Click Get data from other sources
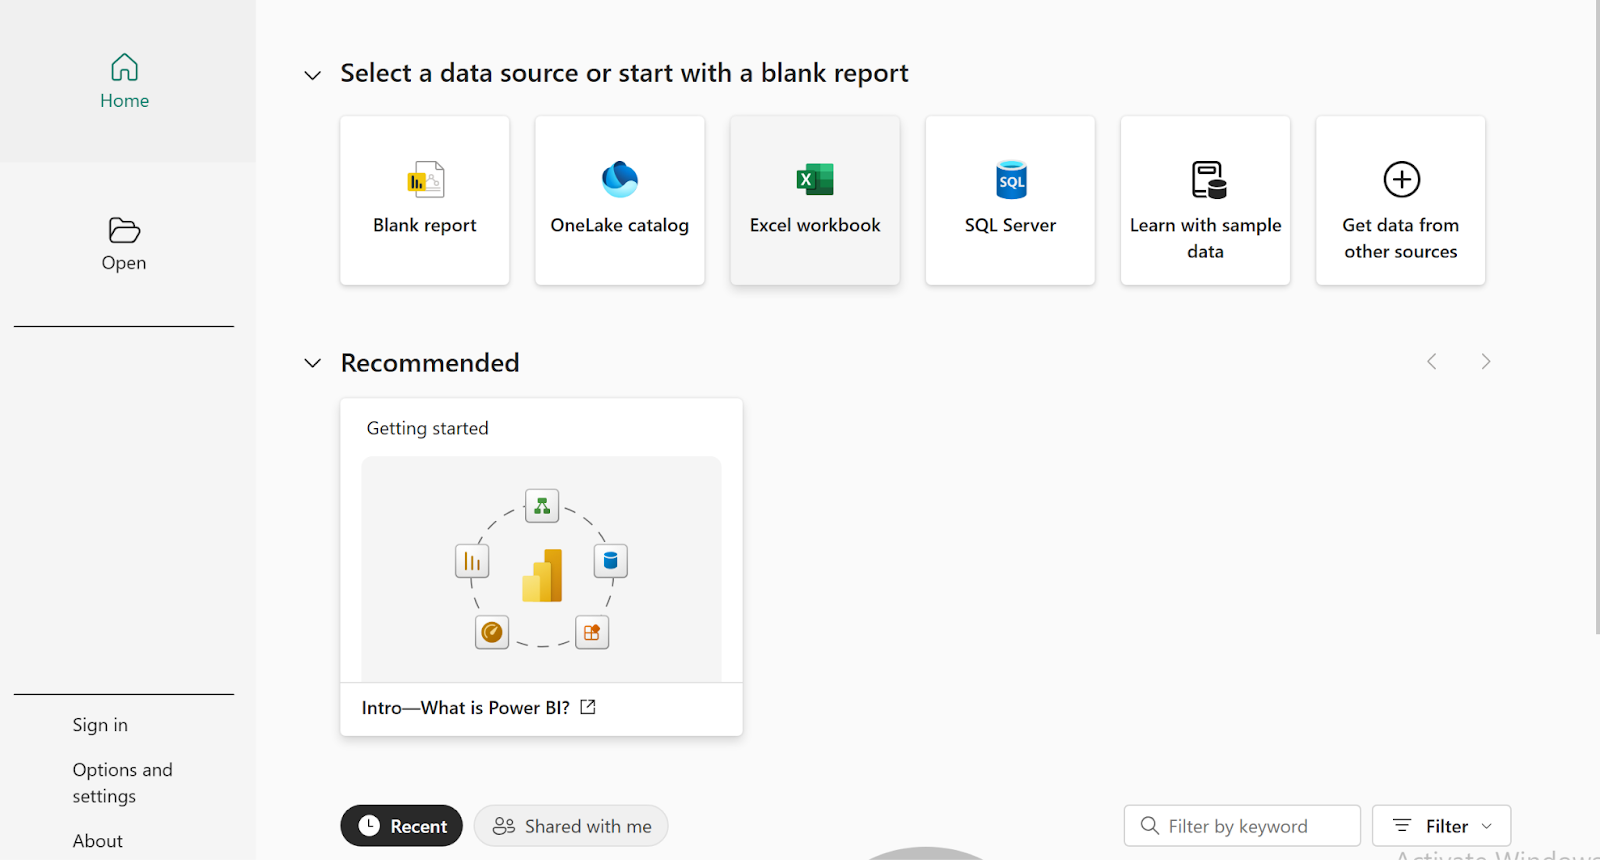The width and height of the screenshot is (1600, 860). coord(1401,200)
